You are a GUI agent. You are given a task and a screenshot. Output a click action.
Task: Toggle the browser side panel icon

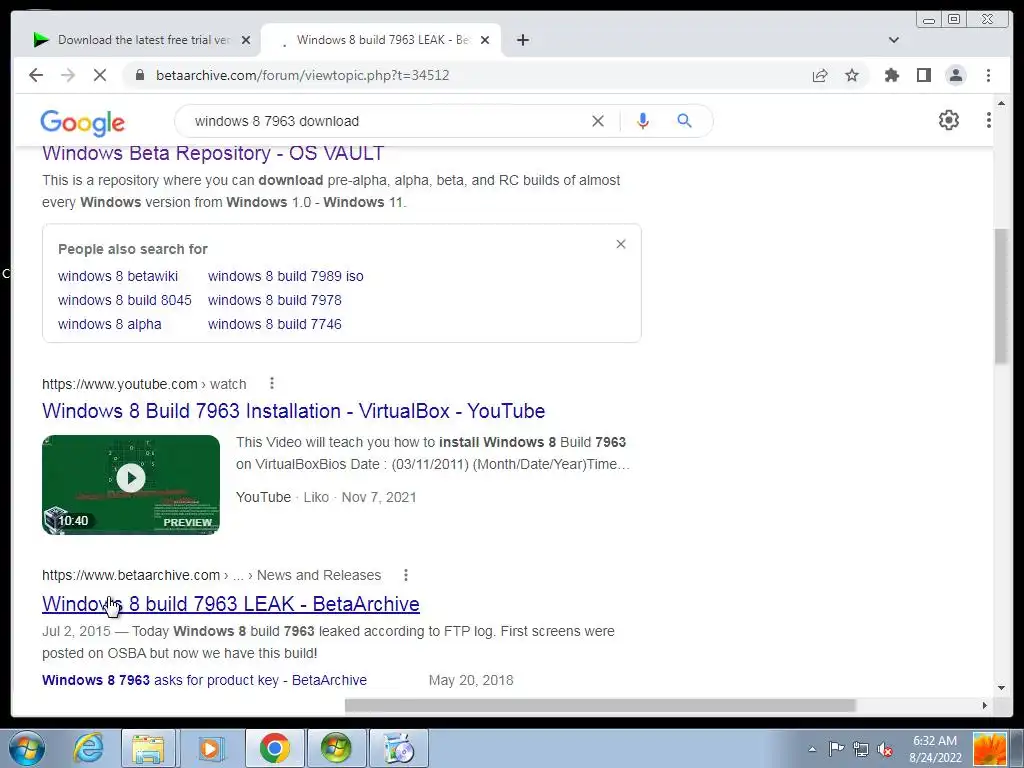point(923,75)
